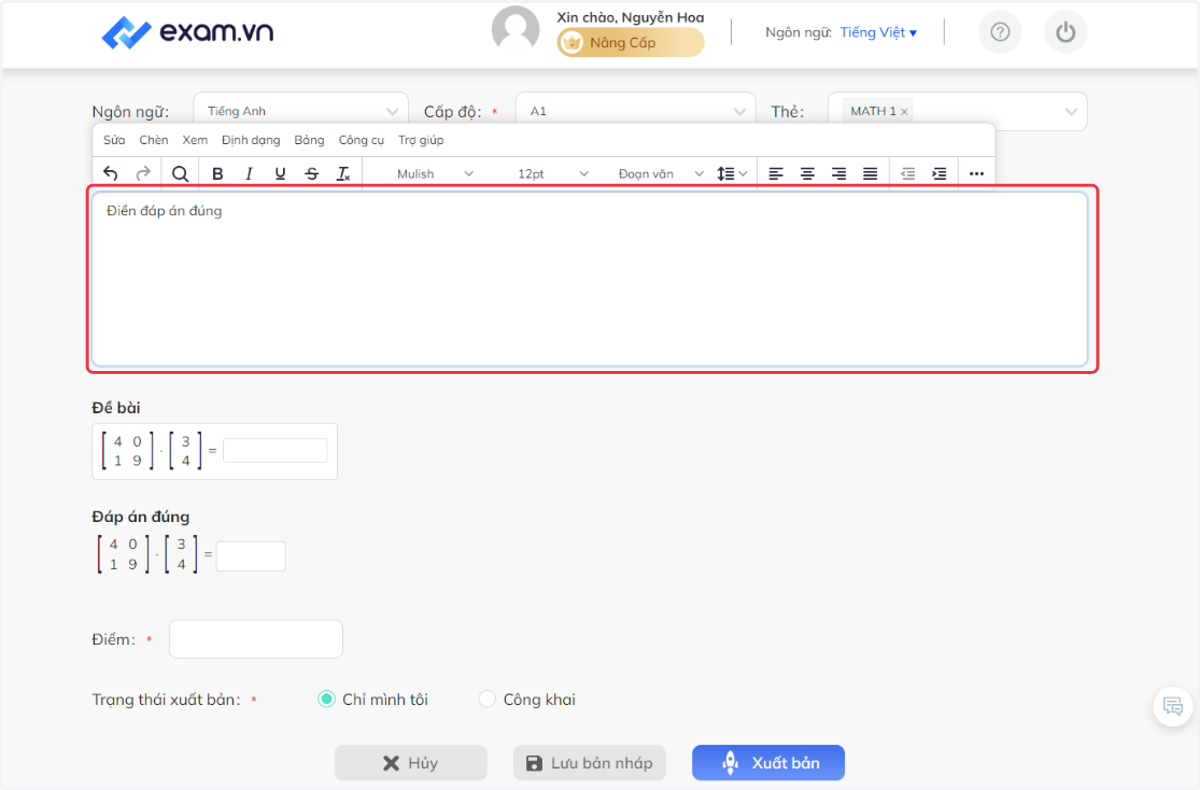Click the undo arrow icon
Screen dimensions: 1200x790
tap(111, 173)
